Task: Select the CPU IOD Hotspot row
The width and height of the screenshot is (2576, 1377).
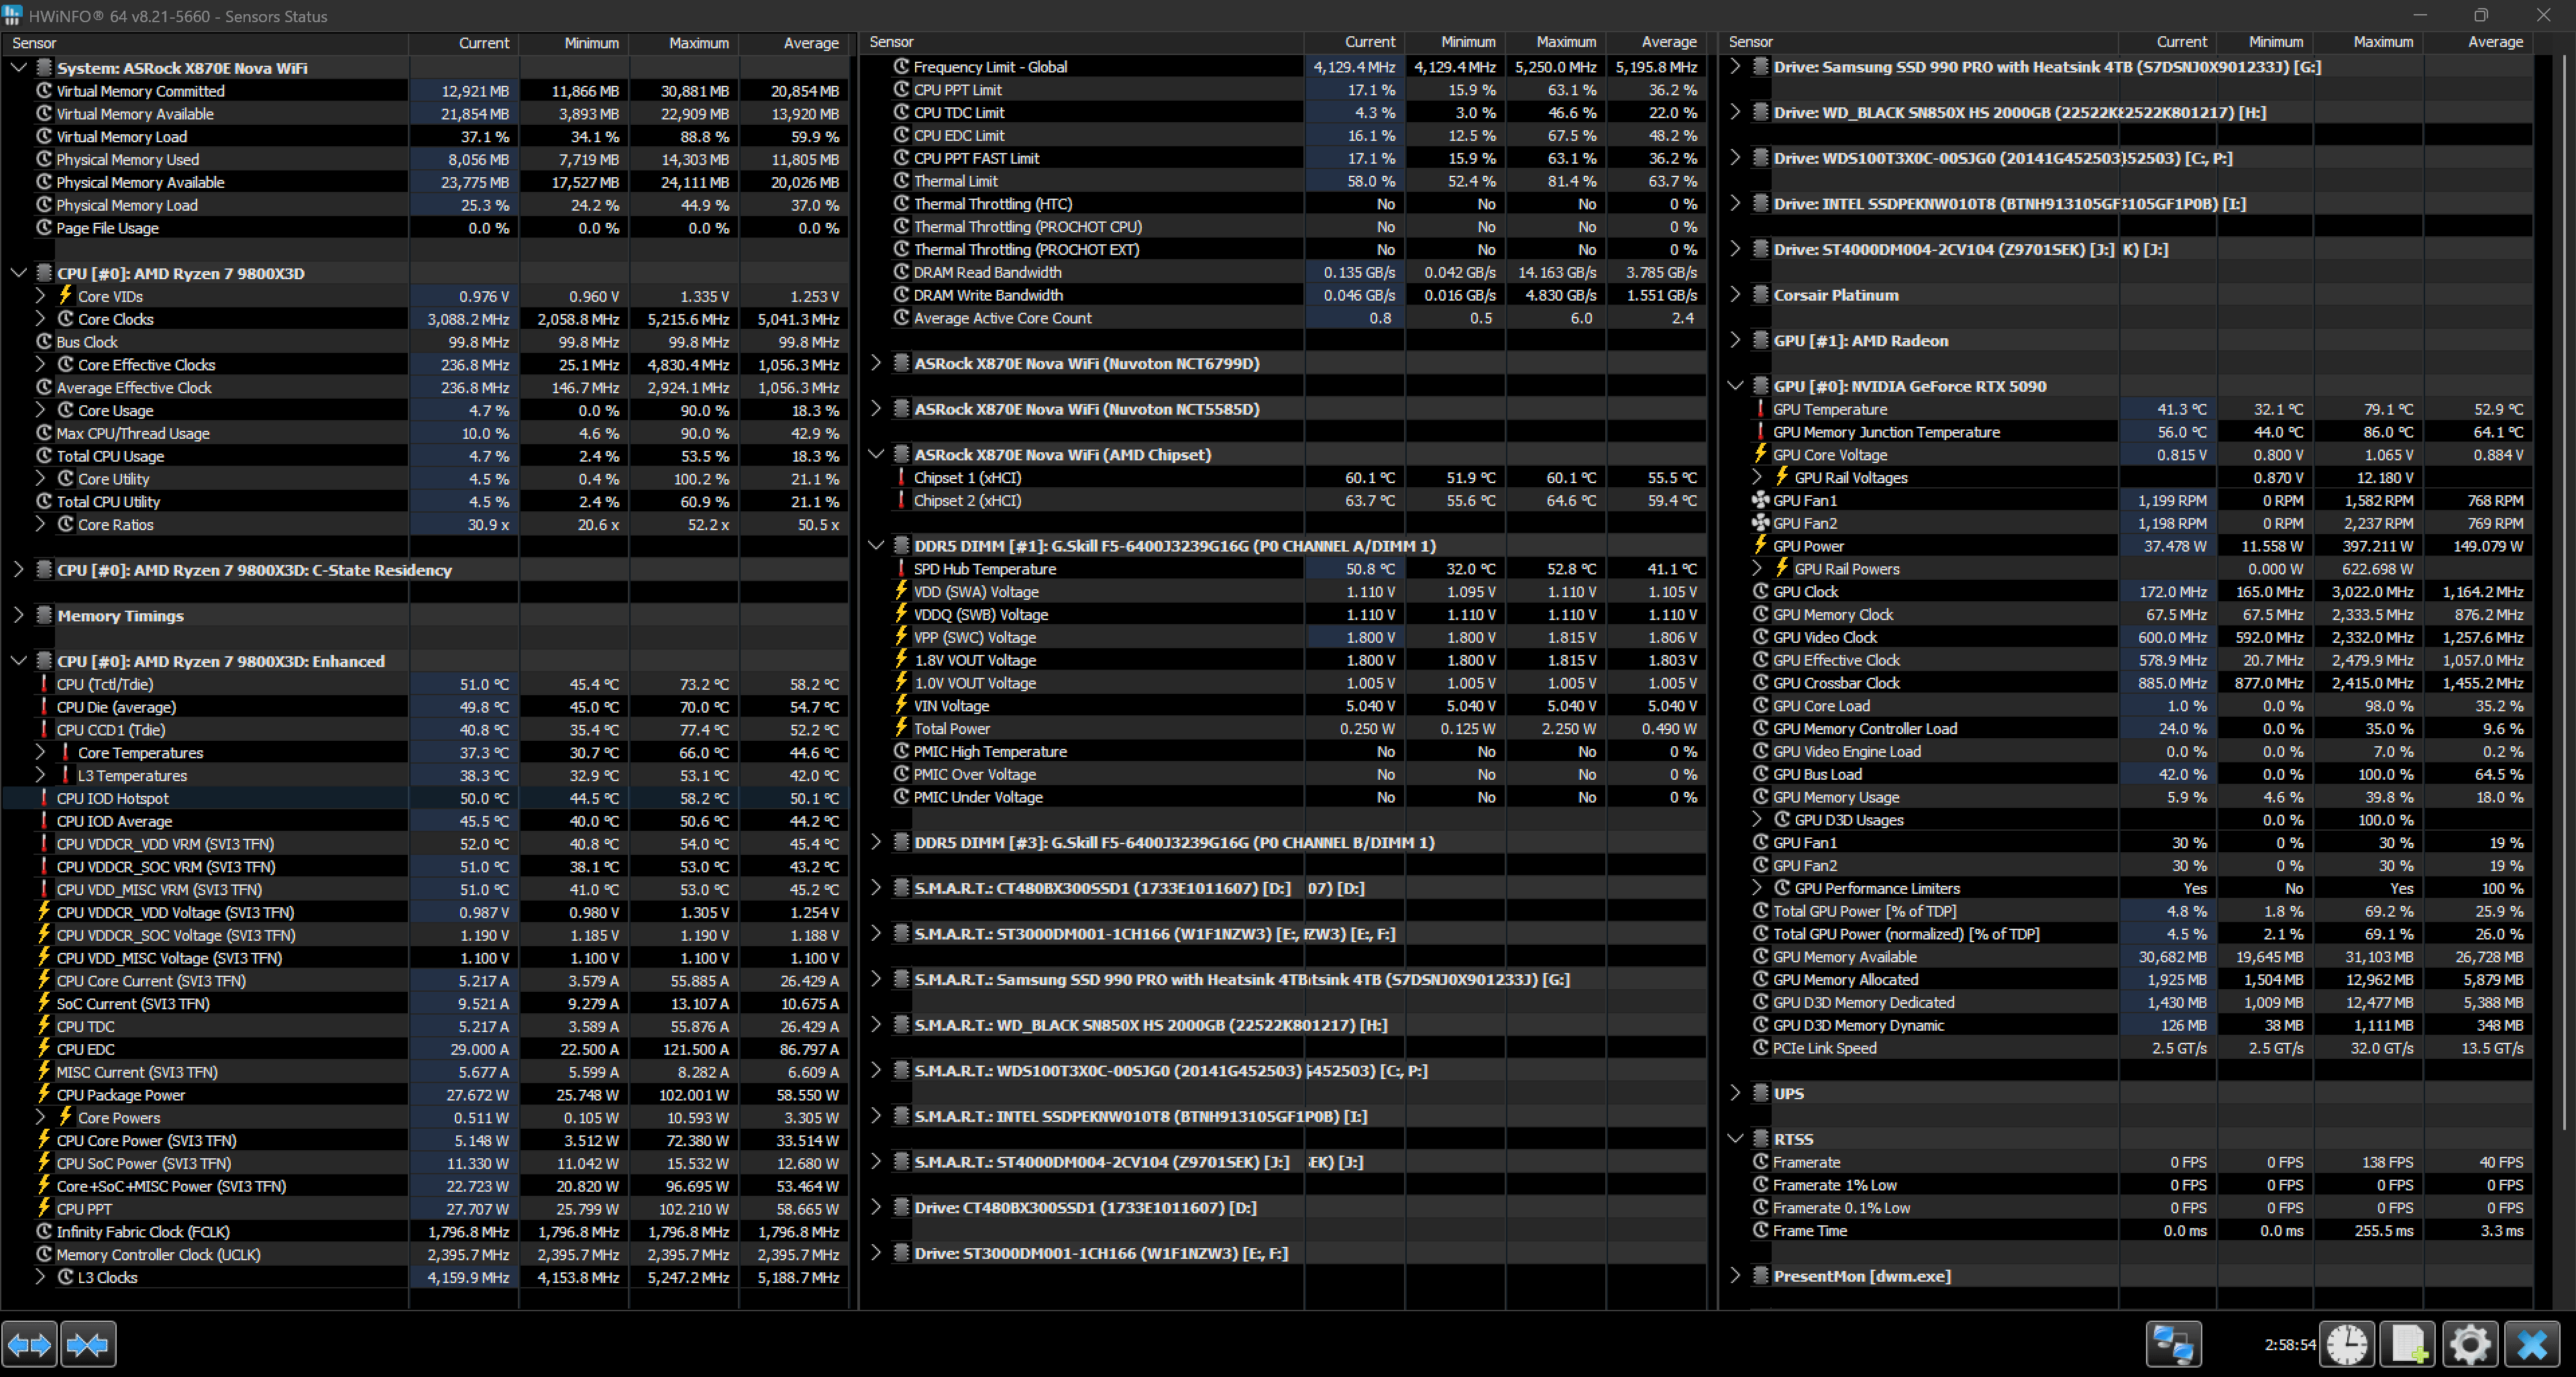Action: (426, 798)
